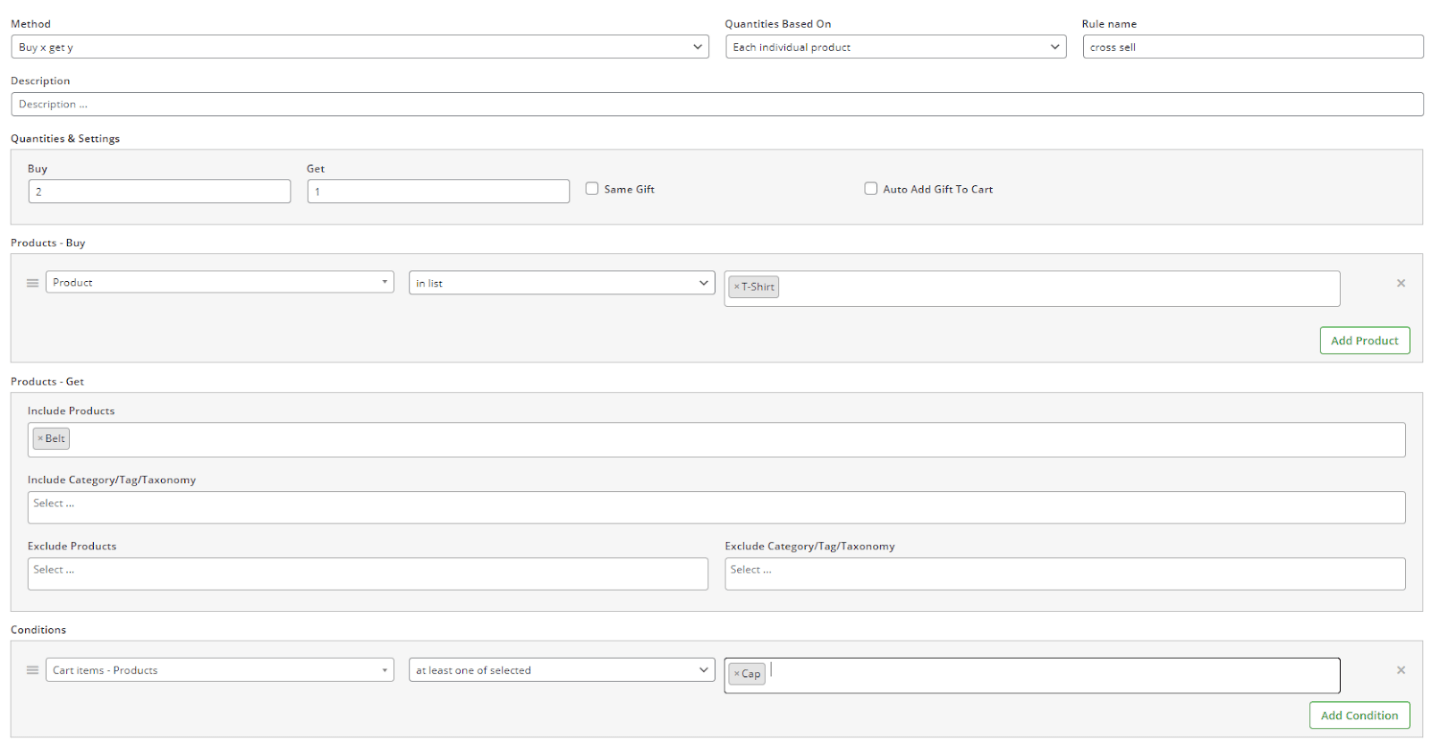Open the Quantities Based On dropdown
Viewport: 1431px width, 748px height.
click(x=895, y=46)
